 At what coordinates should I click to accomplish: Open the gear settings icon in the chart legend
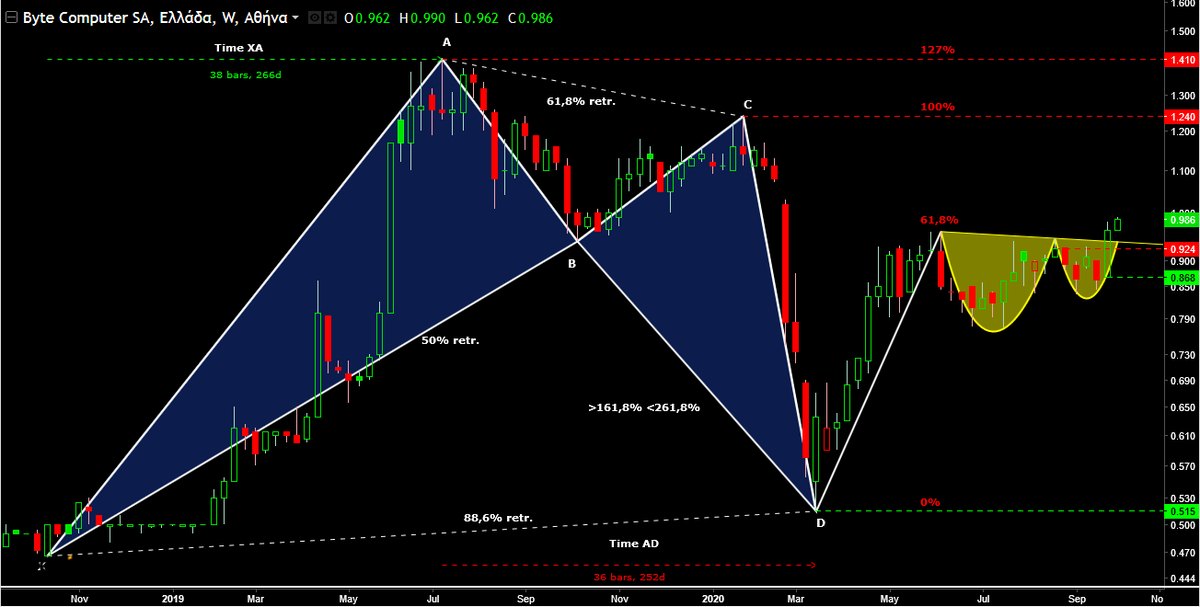click(329, 18)
